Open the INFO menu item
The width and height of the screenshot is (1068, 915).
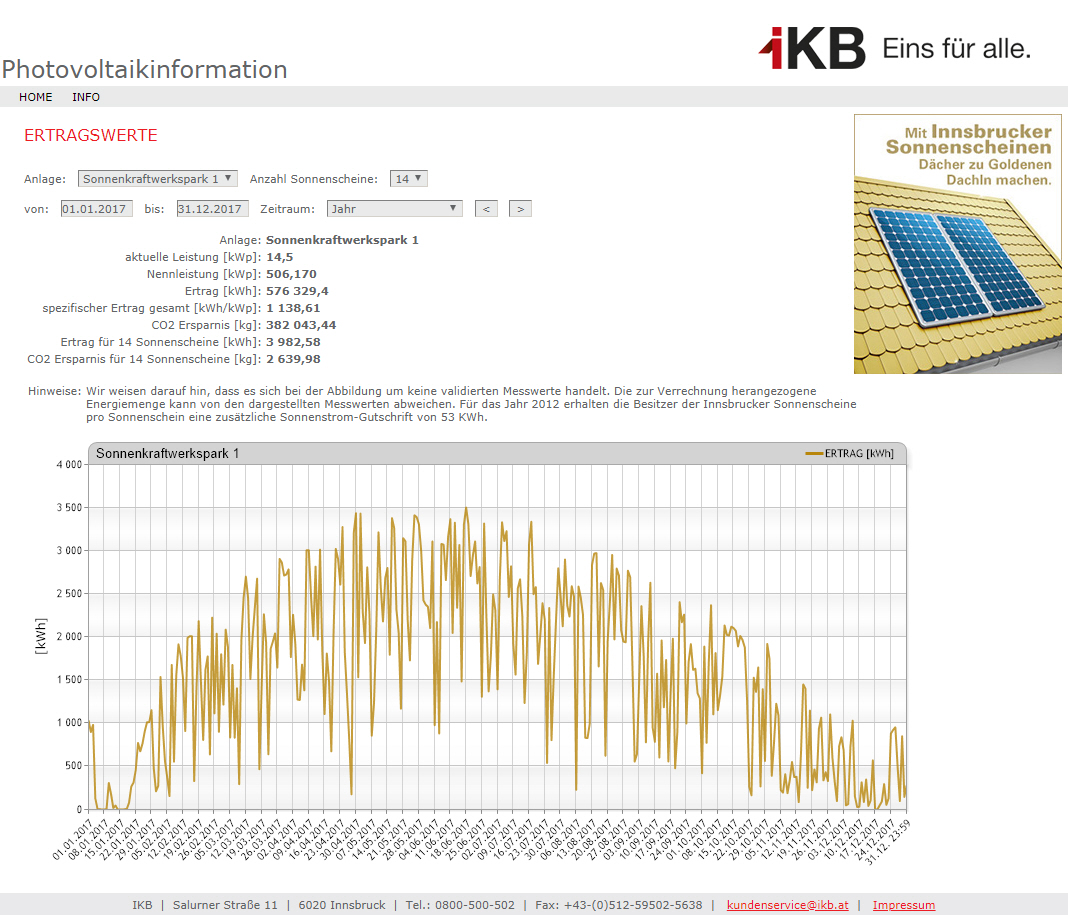pos(86,97)
